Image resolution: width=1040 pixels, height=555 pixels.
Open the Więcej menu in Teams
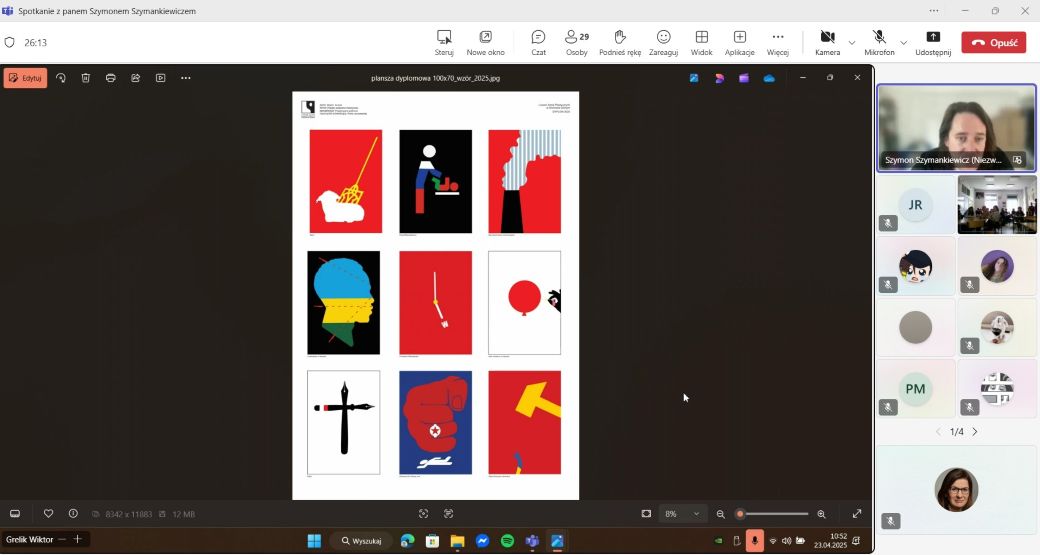pyautogui.click(x=777, y=41)
